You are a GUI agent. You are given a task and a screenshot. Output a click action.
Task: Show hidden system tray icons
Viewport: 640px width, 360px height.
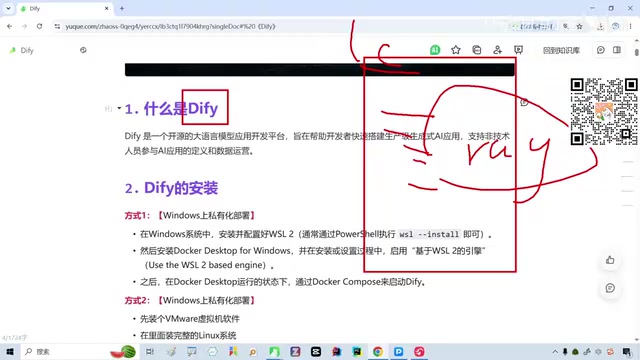pyautogui.click(x=555, y=351)
